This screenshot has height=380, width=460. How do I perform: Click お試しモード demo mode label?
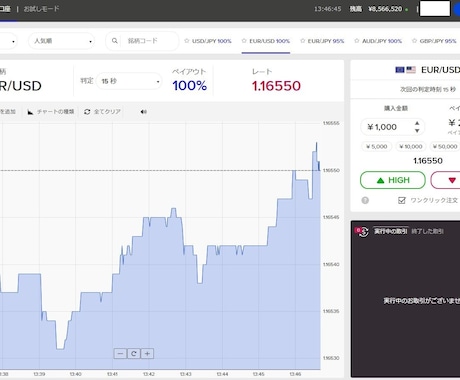click(x=41, y=9)
